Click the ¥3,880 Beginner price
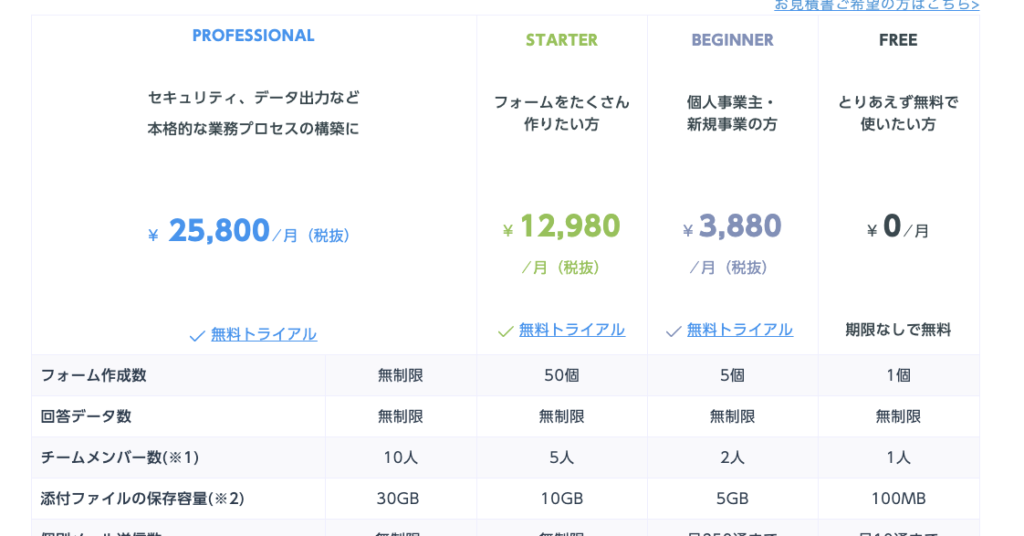 coord(739,226)
